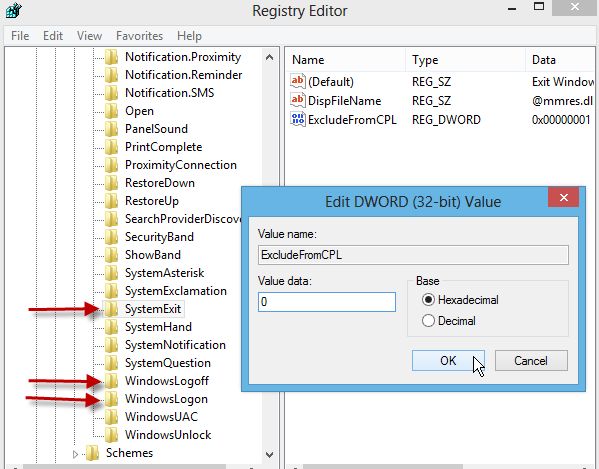Open the File menu
599x469 pixels.
coord(20,36)
